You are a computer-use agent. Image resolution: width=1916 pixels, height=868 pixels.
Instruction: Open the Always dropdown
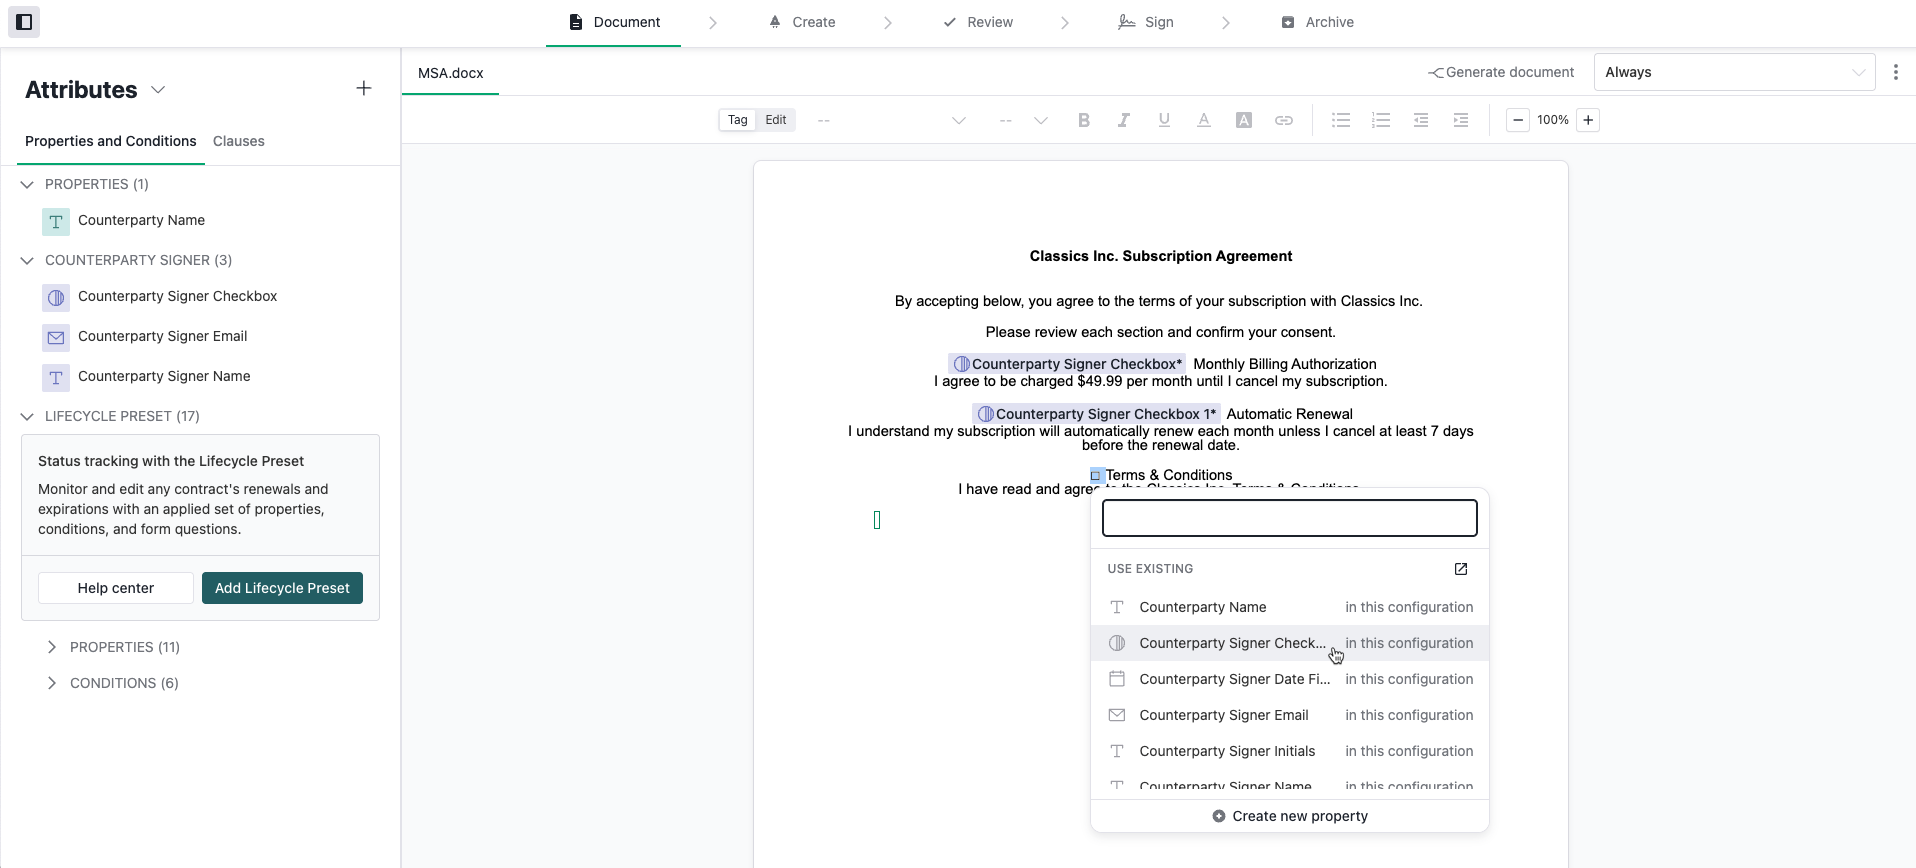pos(1734,72)
